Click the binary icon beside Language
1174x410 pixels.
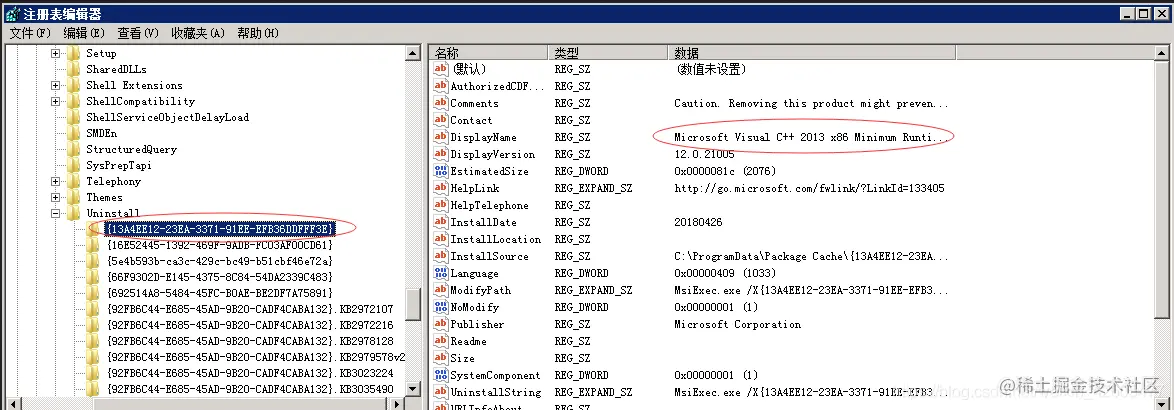point(440,273)
